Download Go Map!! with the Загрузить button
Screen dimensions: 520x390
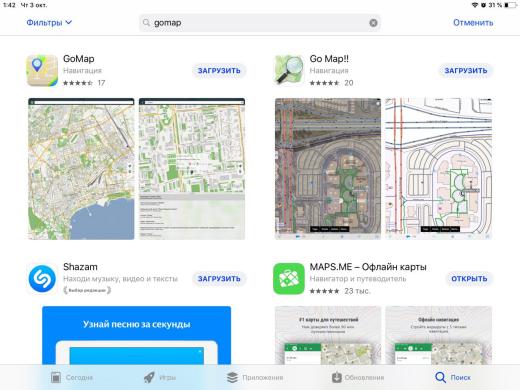coord(466,71)
